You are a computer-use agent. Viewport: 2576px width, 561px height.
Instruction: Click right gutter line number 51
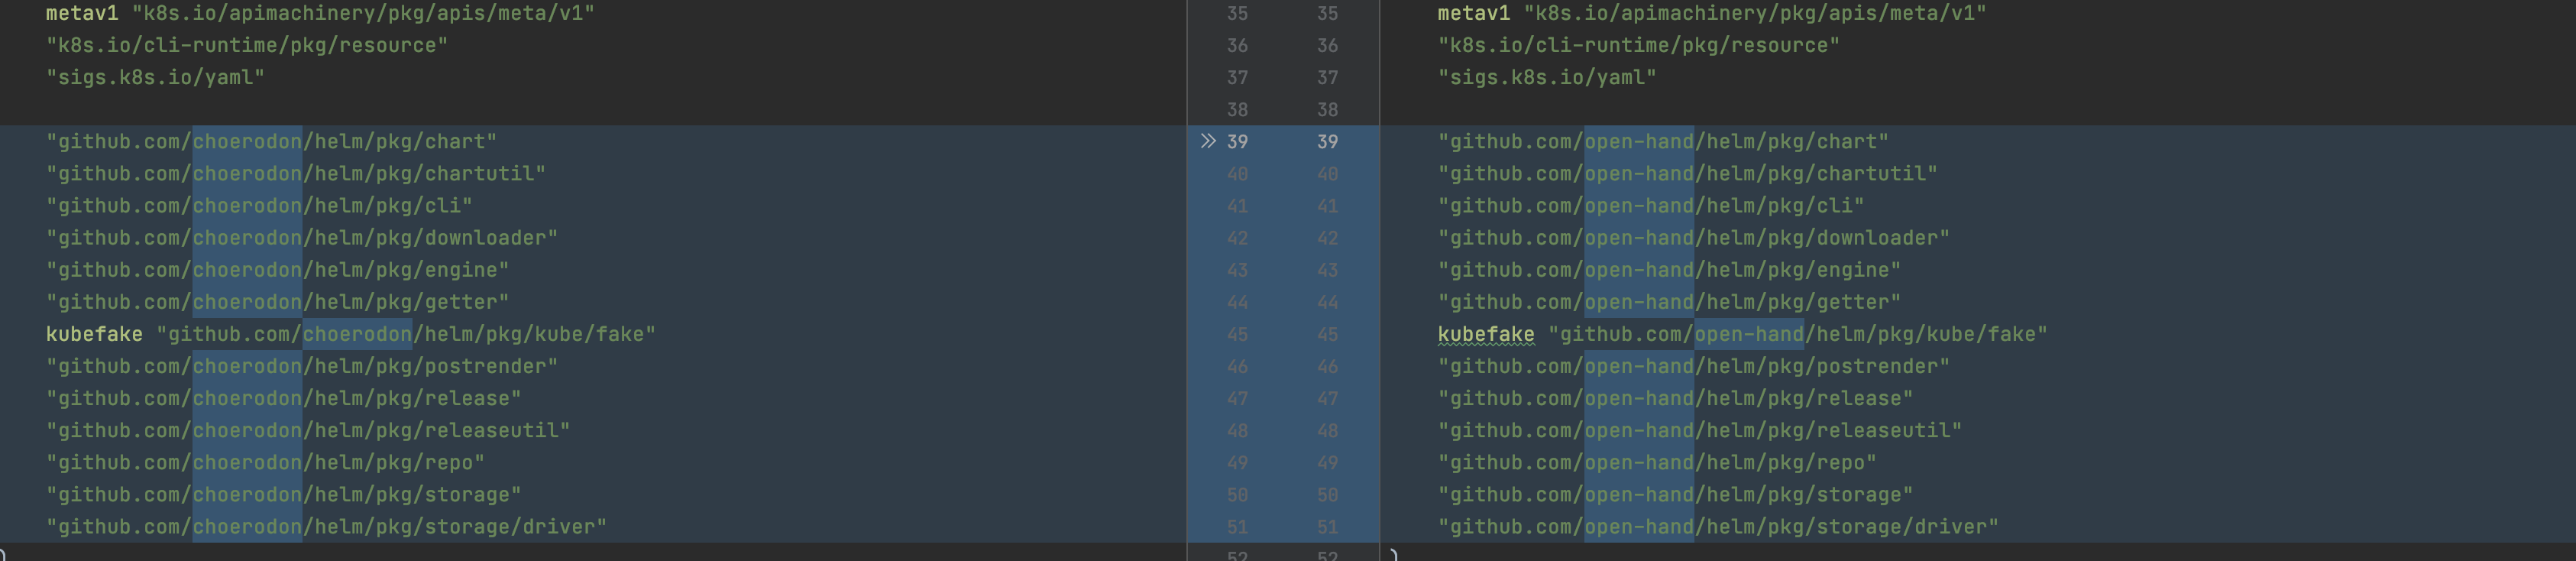[x=1327, y=527]
